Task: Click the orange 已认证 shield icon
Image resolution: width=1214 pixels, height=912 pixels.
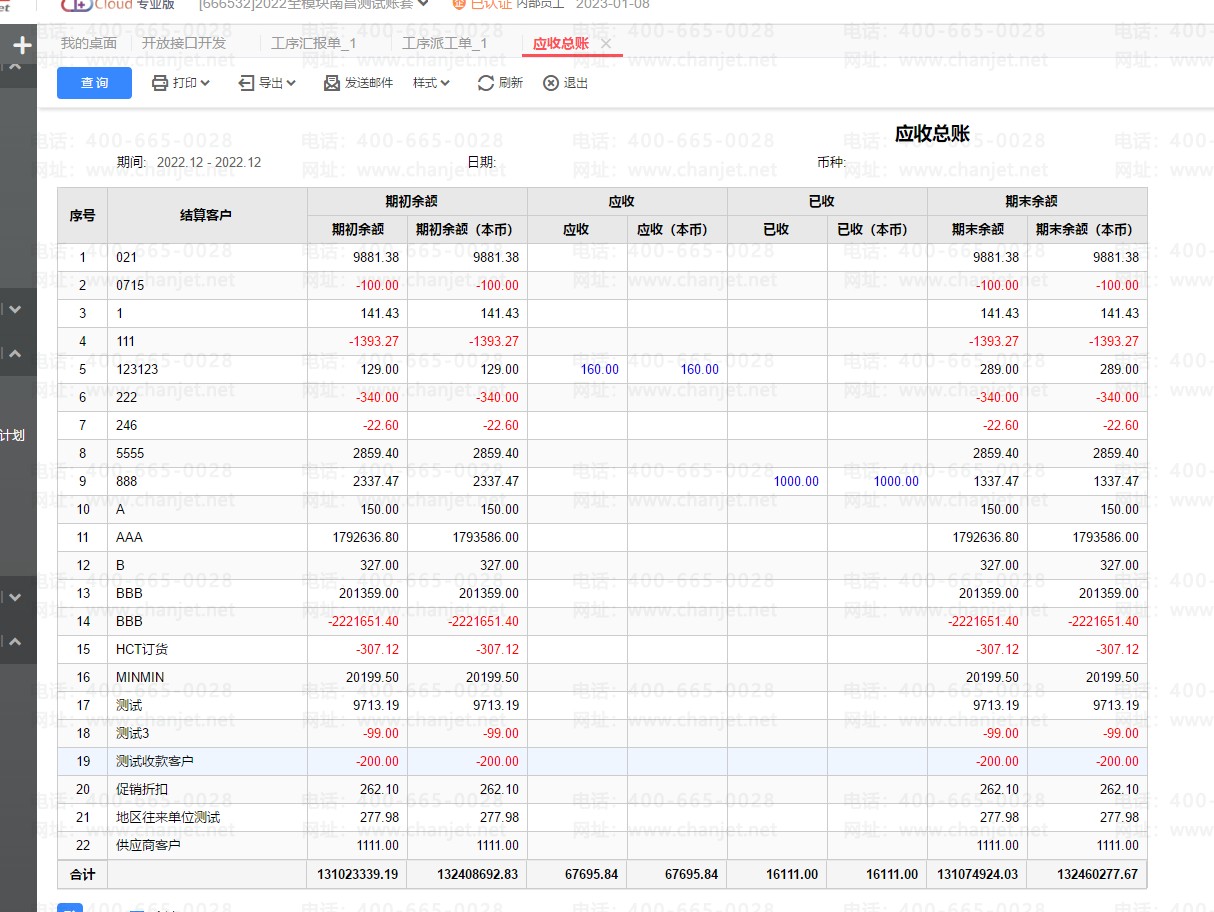Action: (458, 4)
